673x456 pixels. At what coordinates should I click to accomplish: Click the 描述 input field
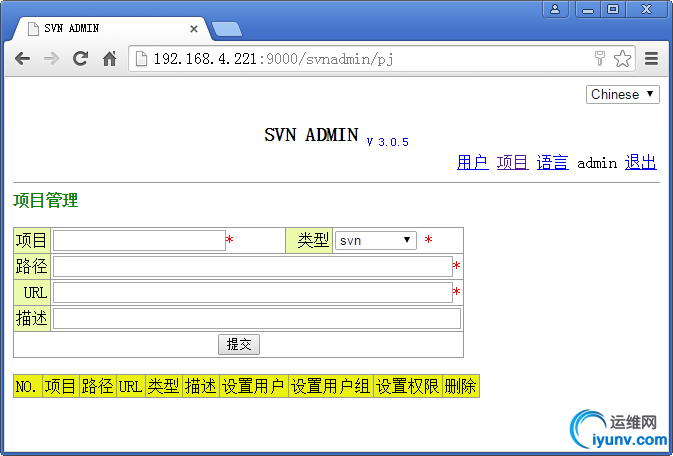[x=257, y=319]
